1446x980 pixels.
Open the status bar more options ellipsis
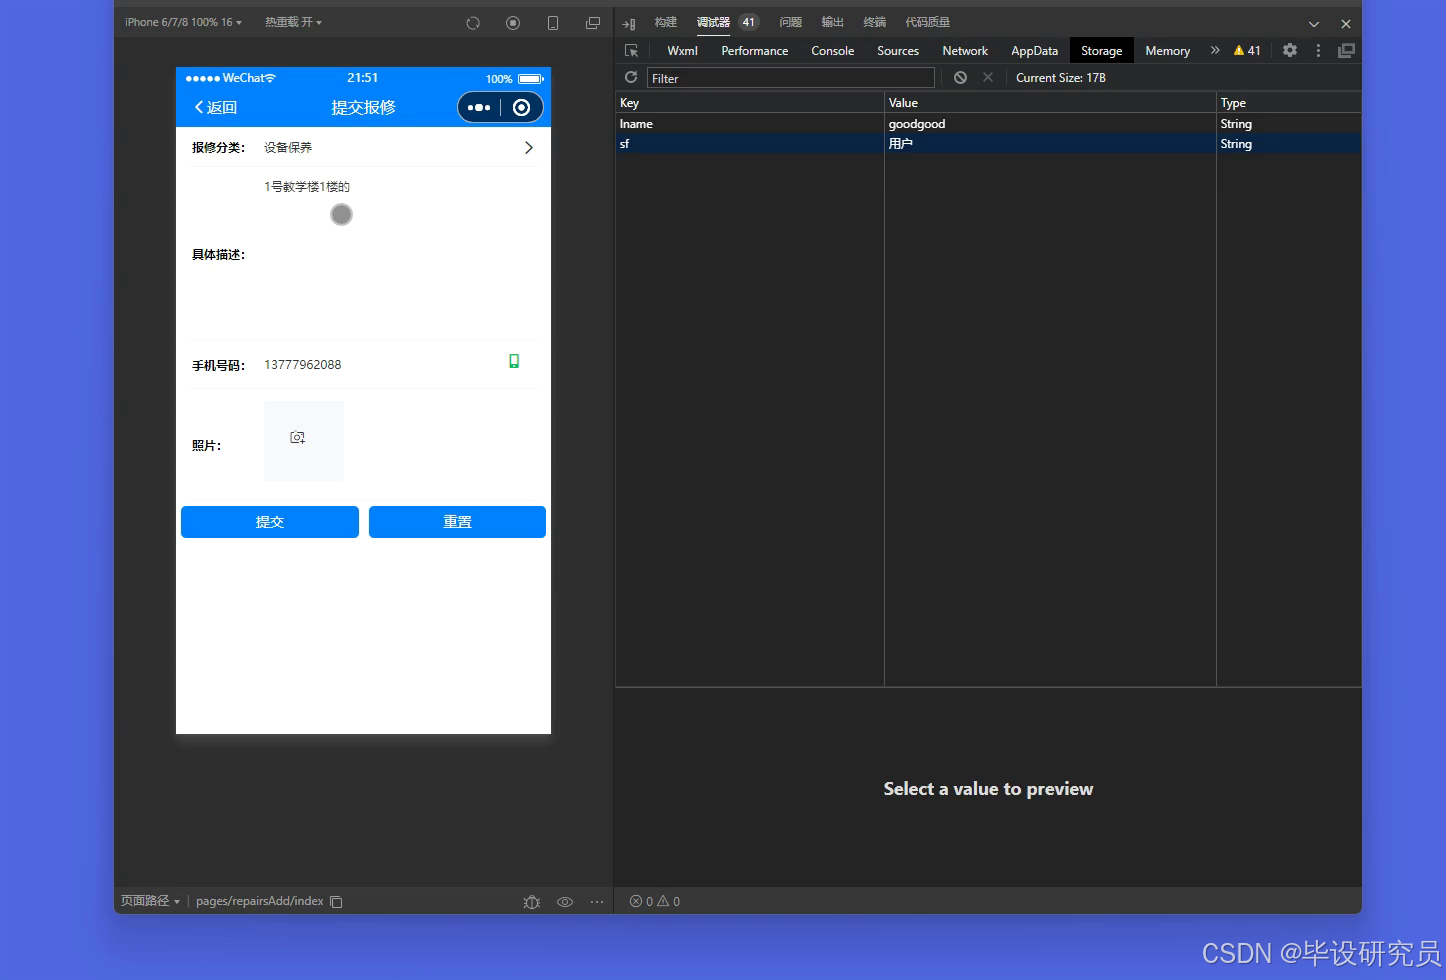point(597,902)
